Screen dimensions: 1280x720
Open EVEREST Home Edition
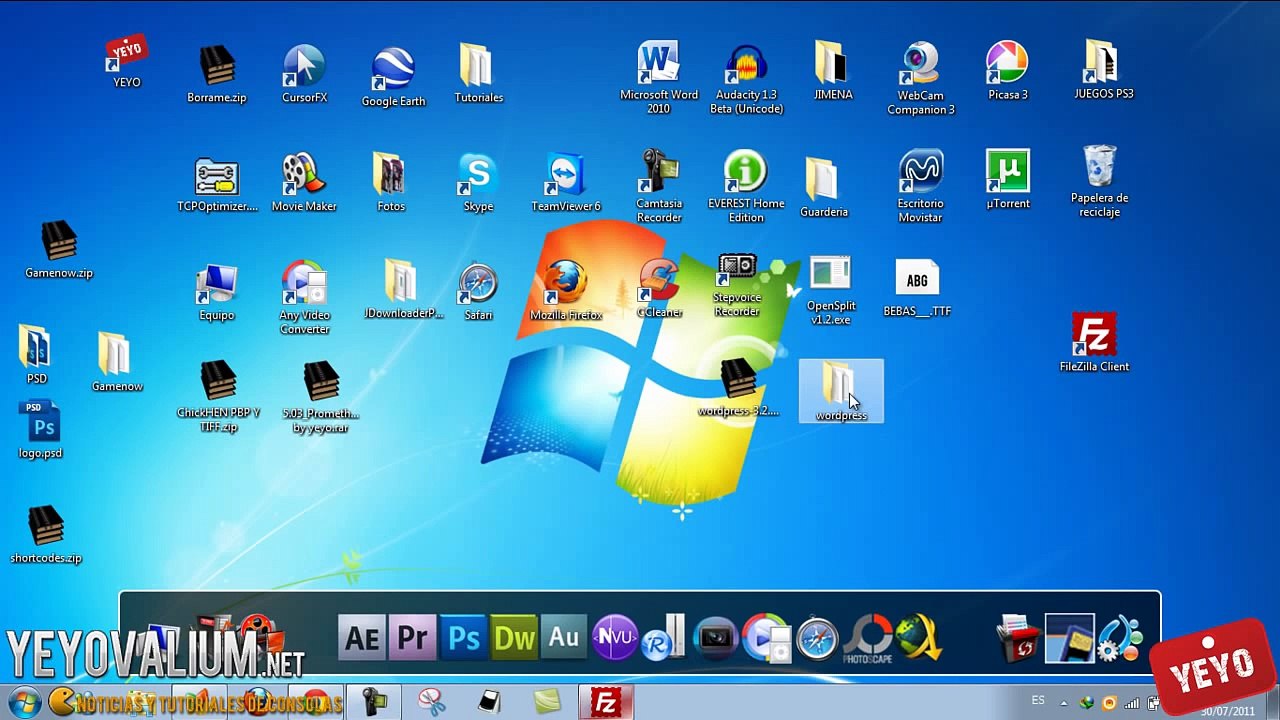click(746, 186)
